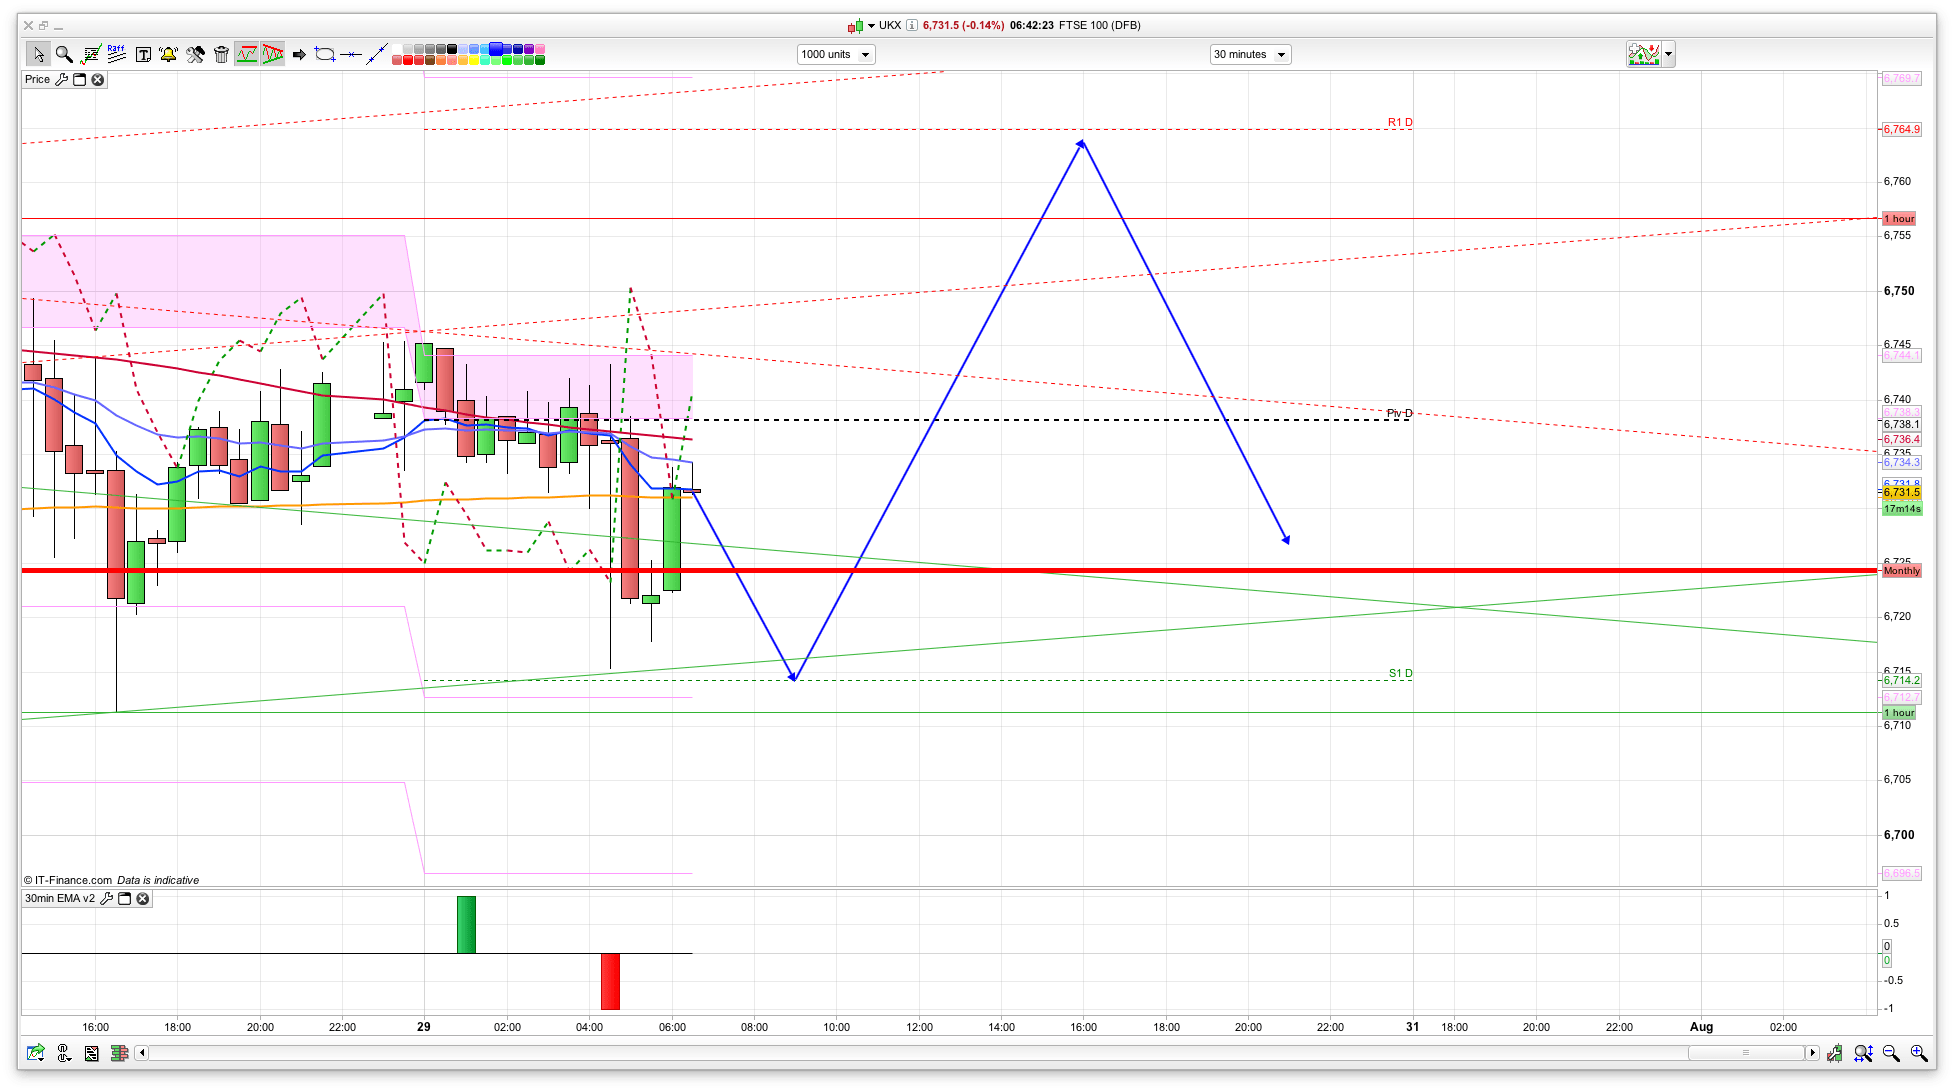This screenshot has width=1954, height=1091.
Task: Click the Price panel label
Action: (x=37, y=79)
